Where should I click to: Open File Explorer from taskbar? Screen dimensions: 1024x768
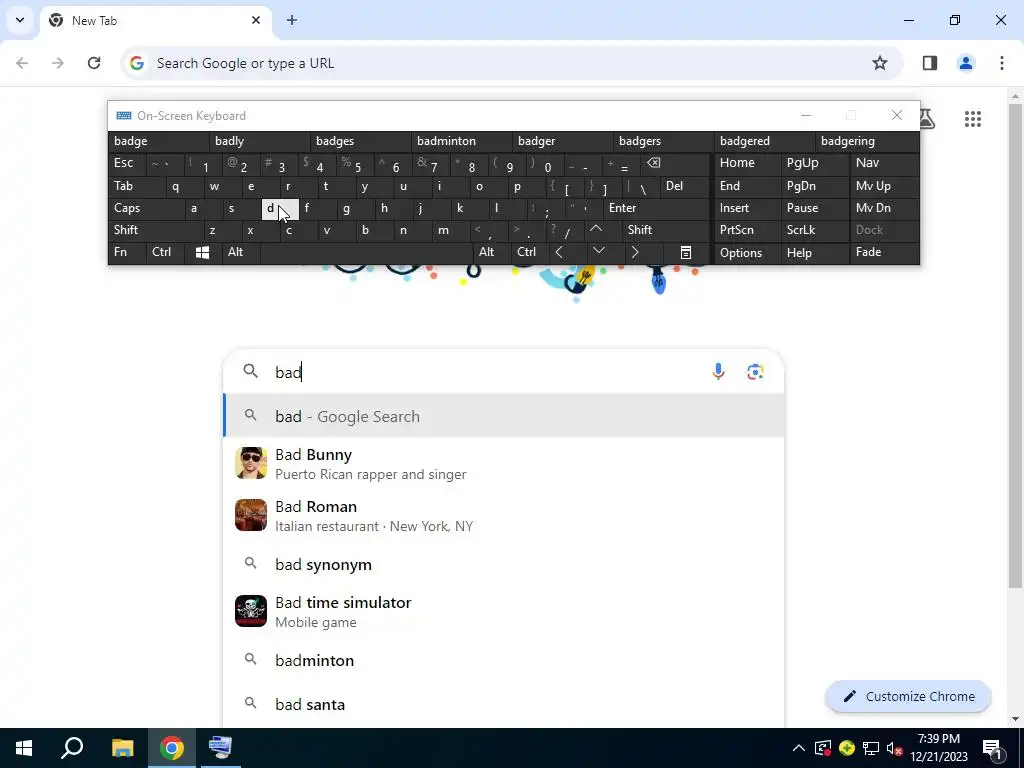tap(122, 748)
